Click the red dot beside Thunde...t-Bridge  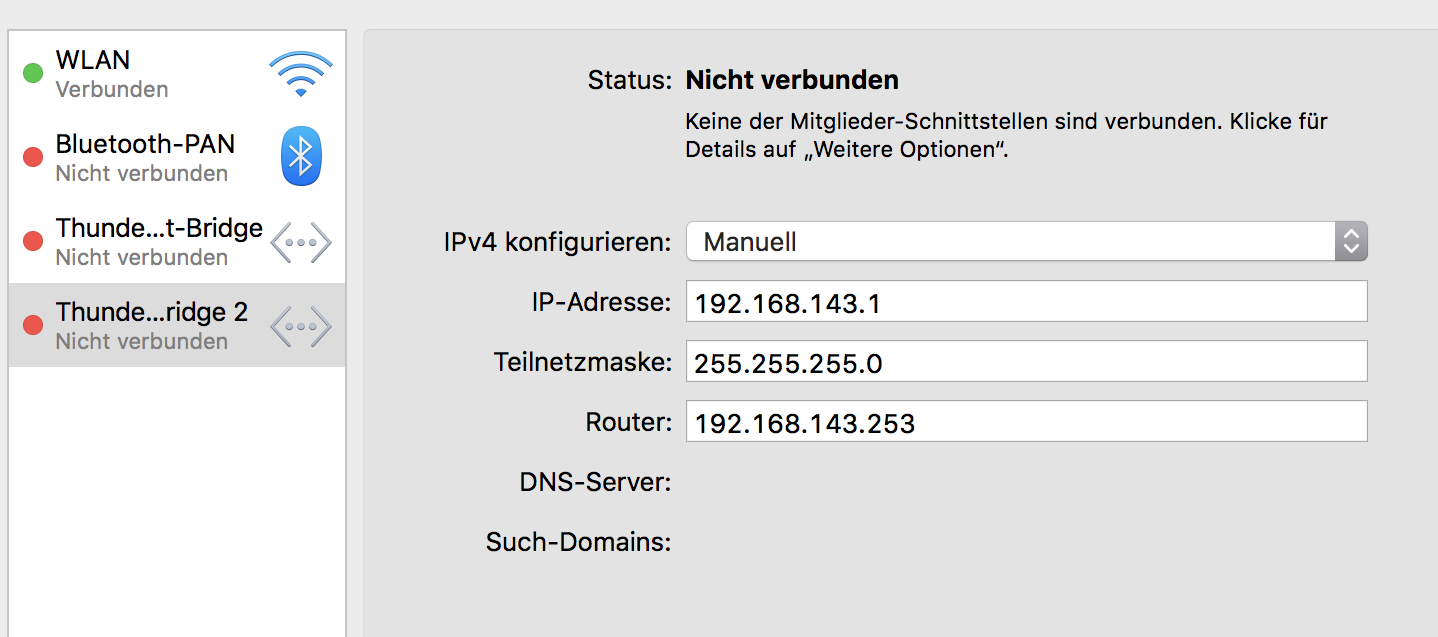[x=33, y=241]
